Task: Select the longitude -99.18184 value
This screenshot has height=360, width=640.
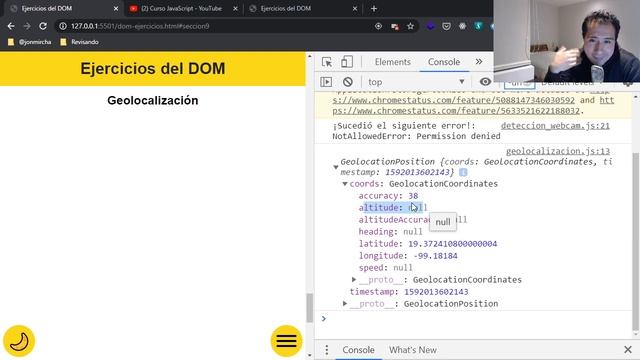Action: [436, 256]
